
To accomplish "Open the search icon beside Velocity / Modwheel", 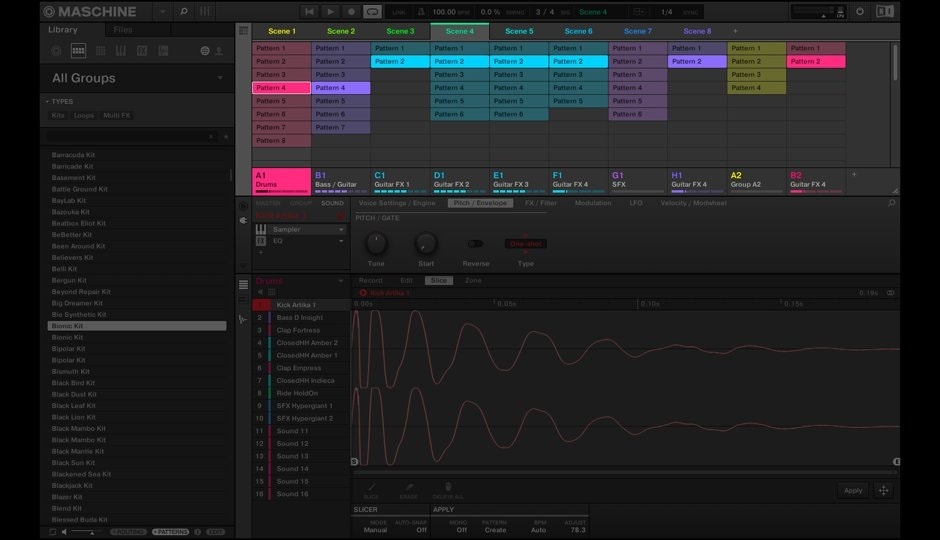I will tap(891, 203).
